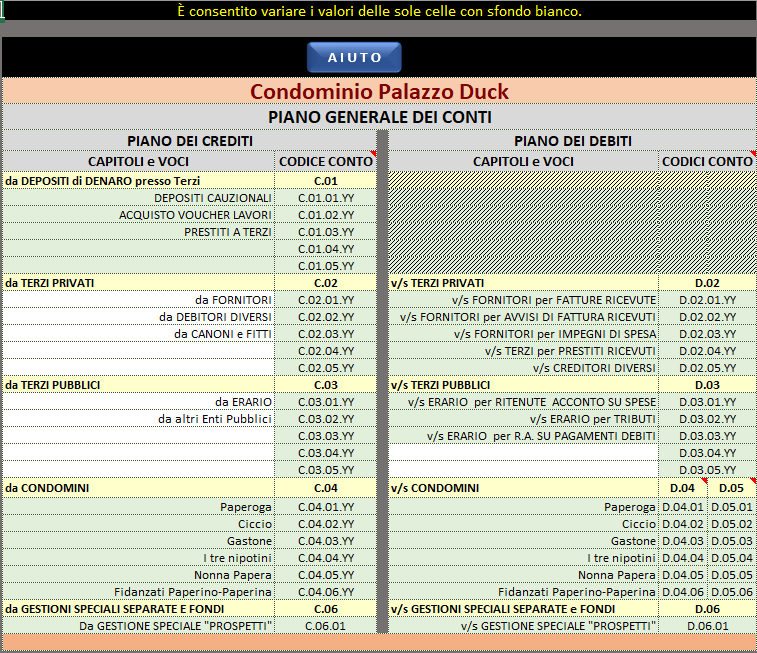This screenshot has width=757, height=653.
Task: Click empty white cell beside C.03.05.YY
Action: tap(139, 470)
